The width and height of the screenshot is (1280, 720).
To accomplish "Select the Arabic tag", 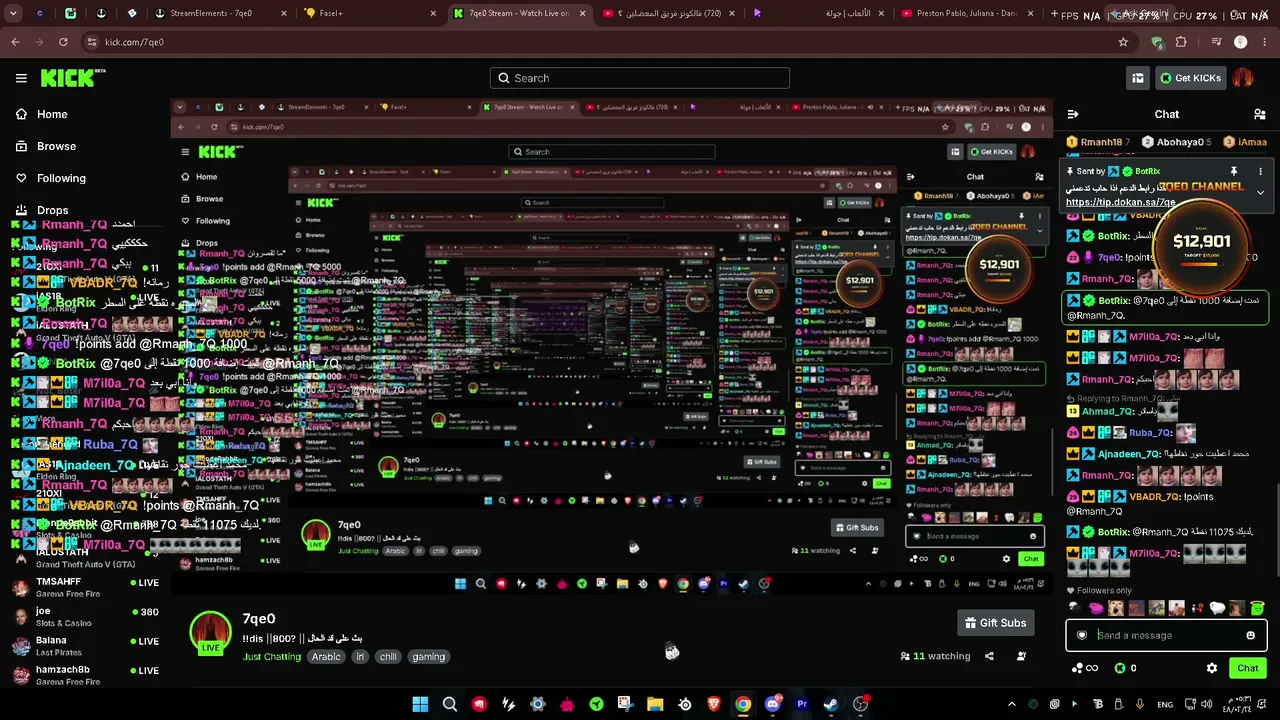I will (326, 657).
